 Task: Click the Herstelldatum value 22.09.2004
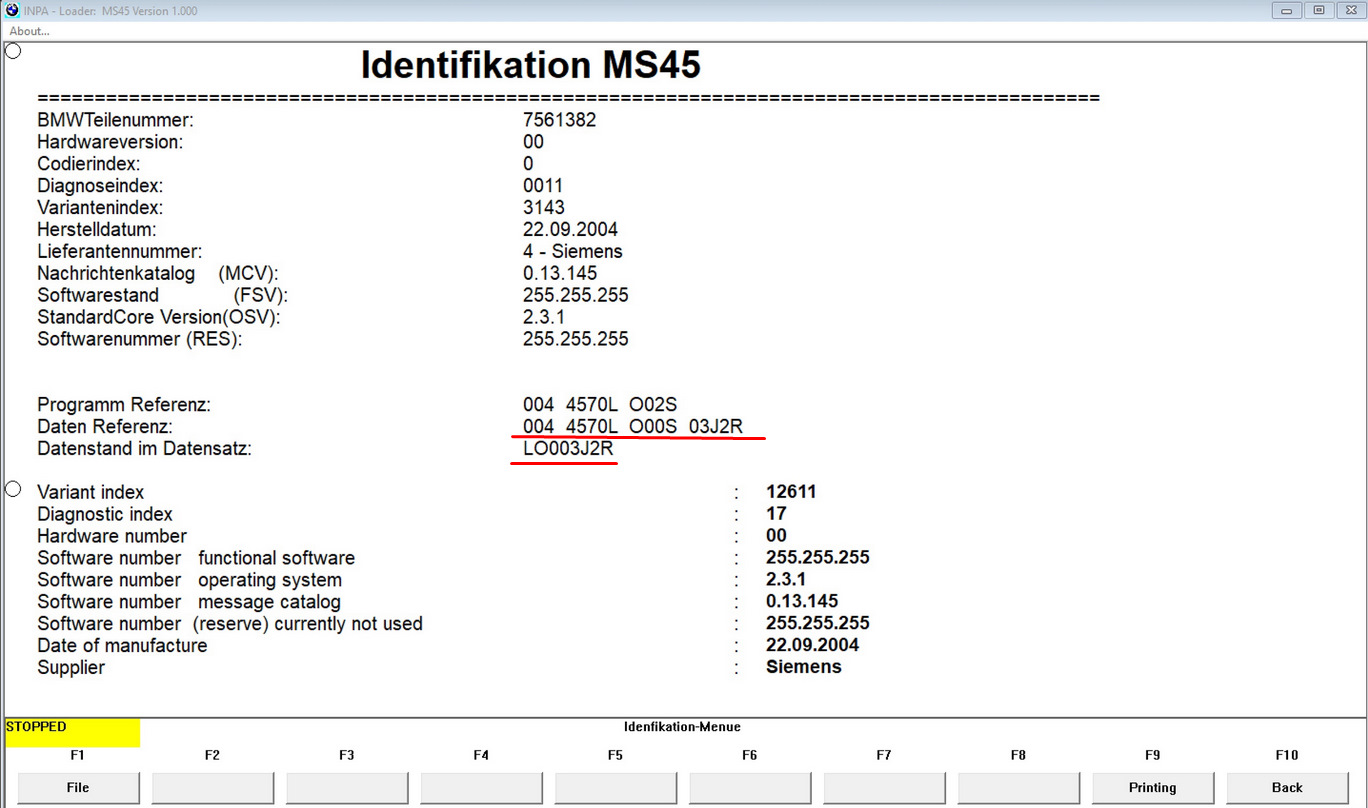[x=568, y=230]
